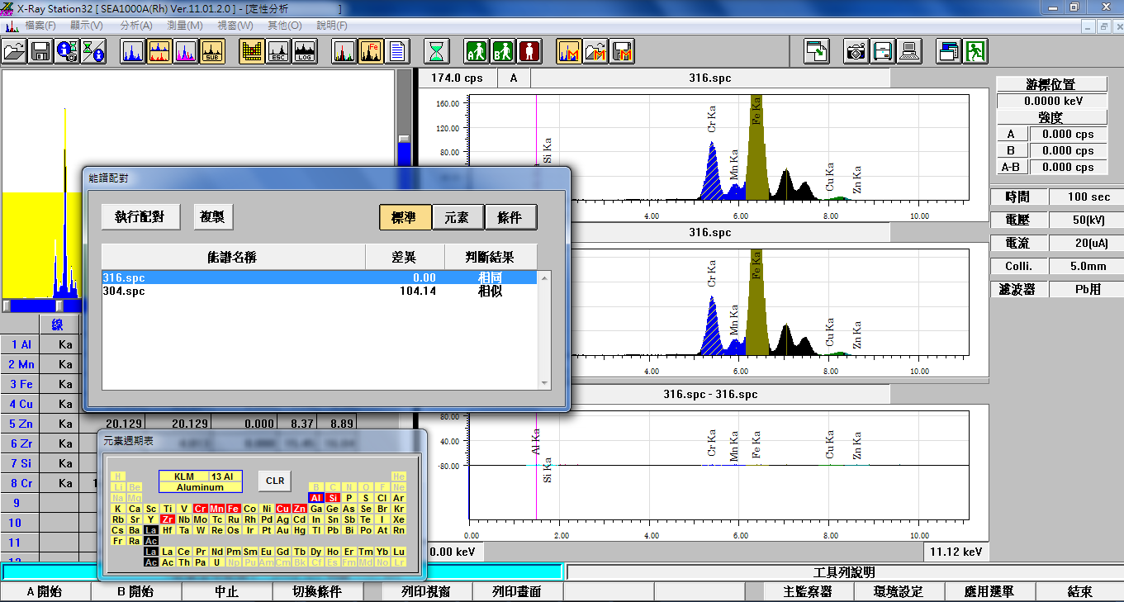Viewport: 1124px width, 602px height.
Task: Select the single blue spectrum display icon
Action: click(133, 52)
